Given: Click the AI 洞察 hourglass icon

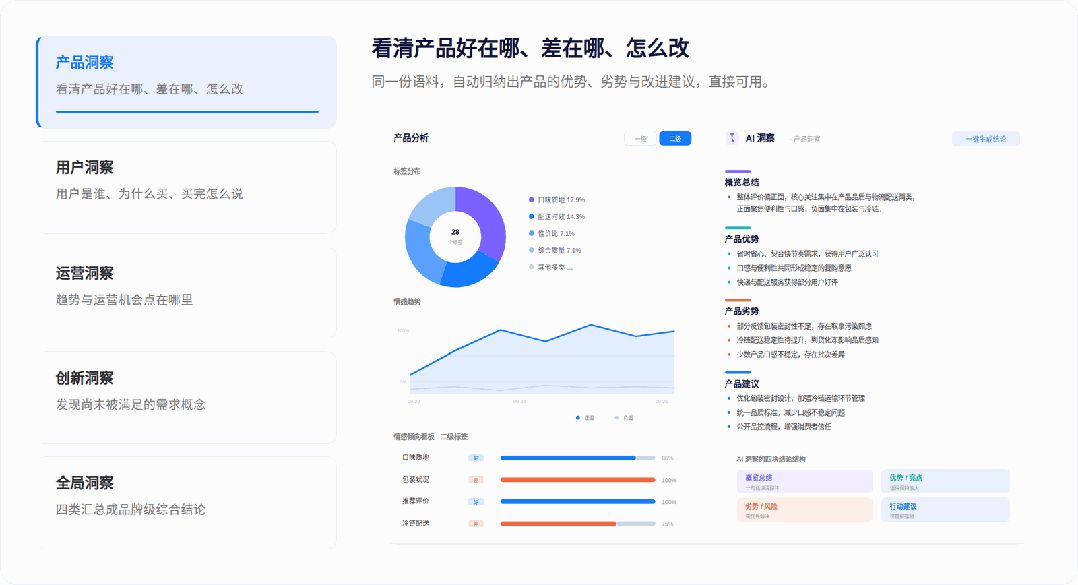Looking at the screenshot, I should tap(732, 137).
